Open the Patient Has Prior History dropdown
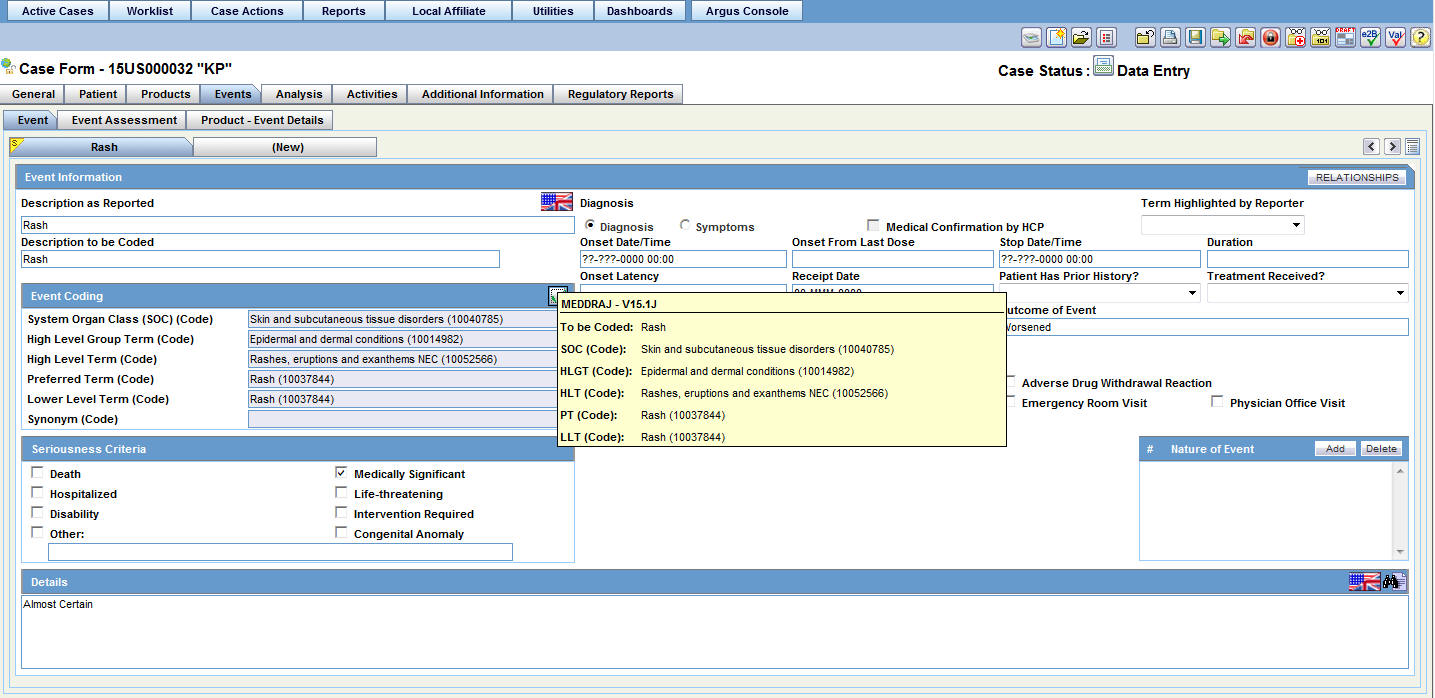1435x698 pixels. (x=1100, y=293)
